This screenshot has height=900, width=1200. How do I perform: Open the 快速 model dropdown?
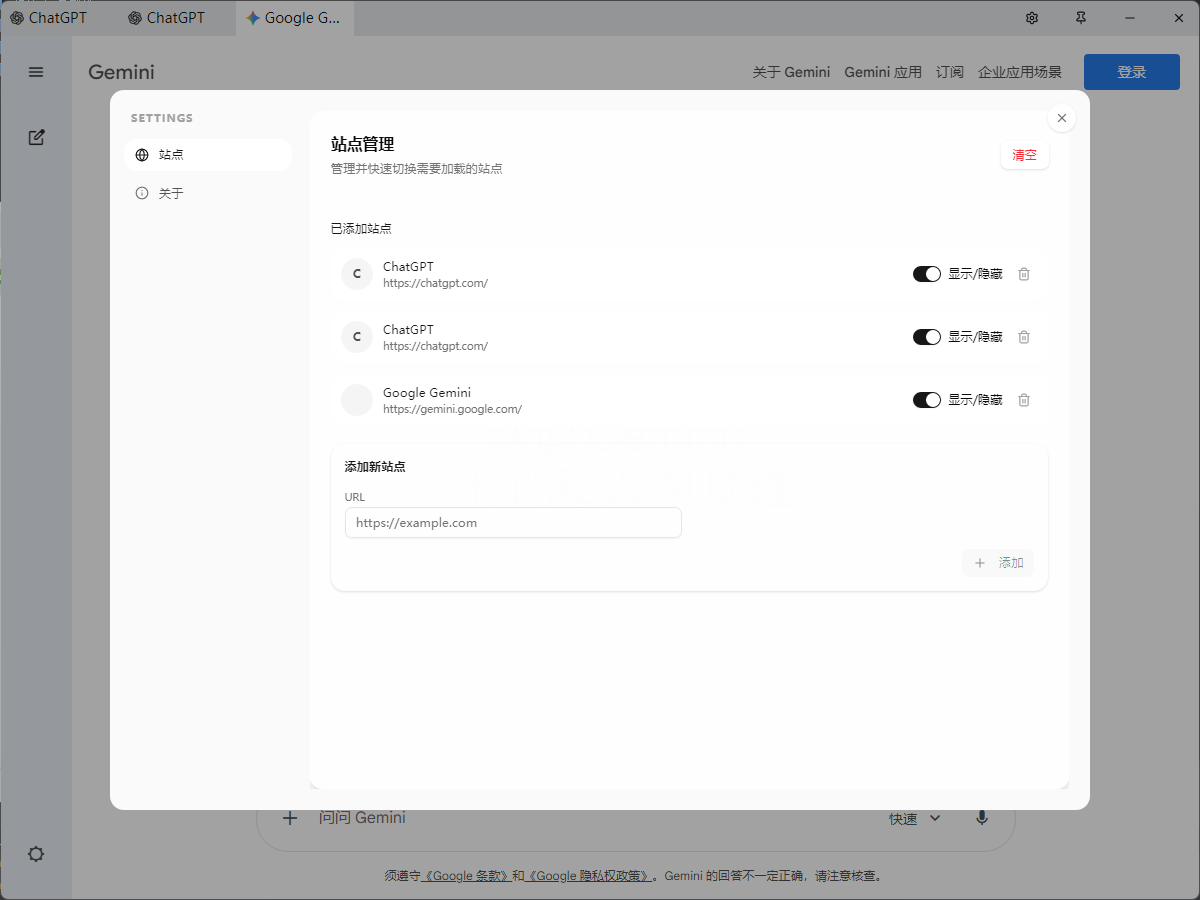[x=915, y=819]
